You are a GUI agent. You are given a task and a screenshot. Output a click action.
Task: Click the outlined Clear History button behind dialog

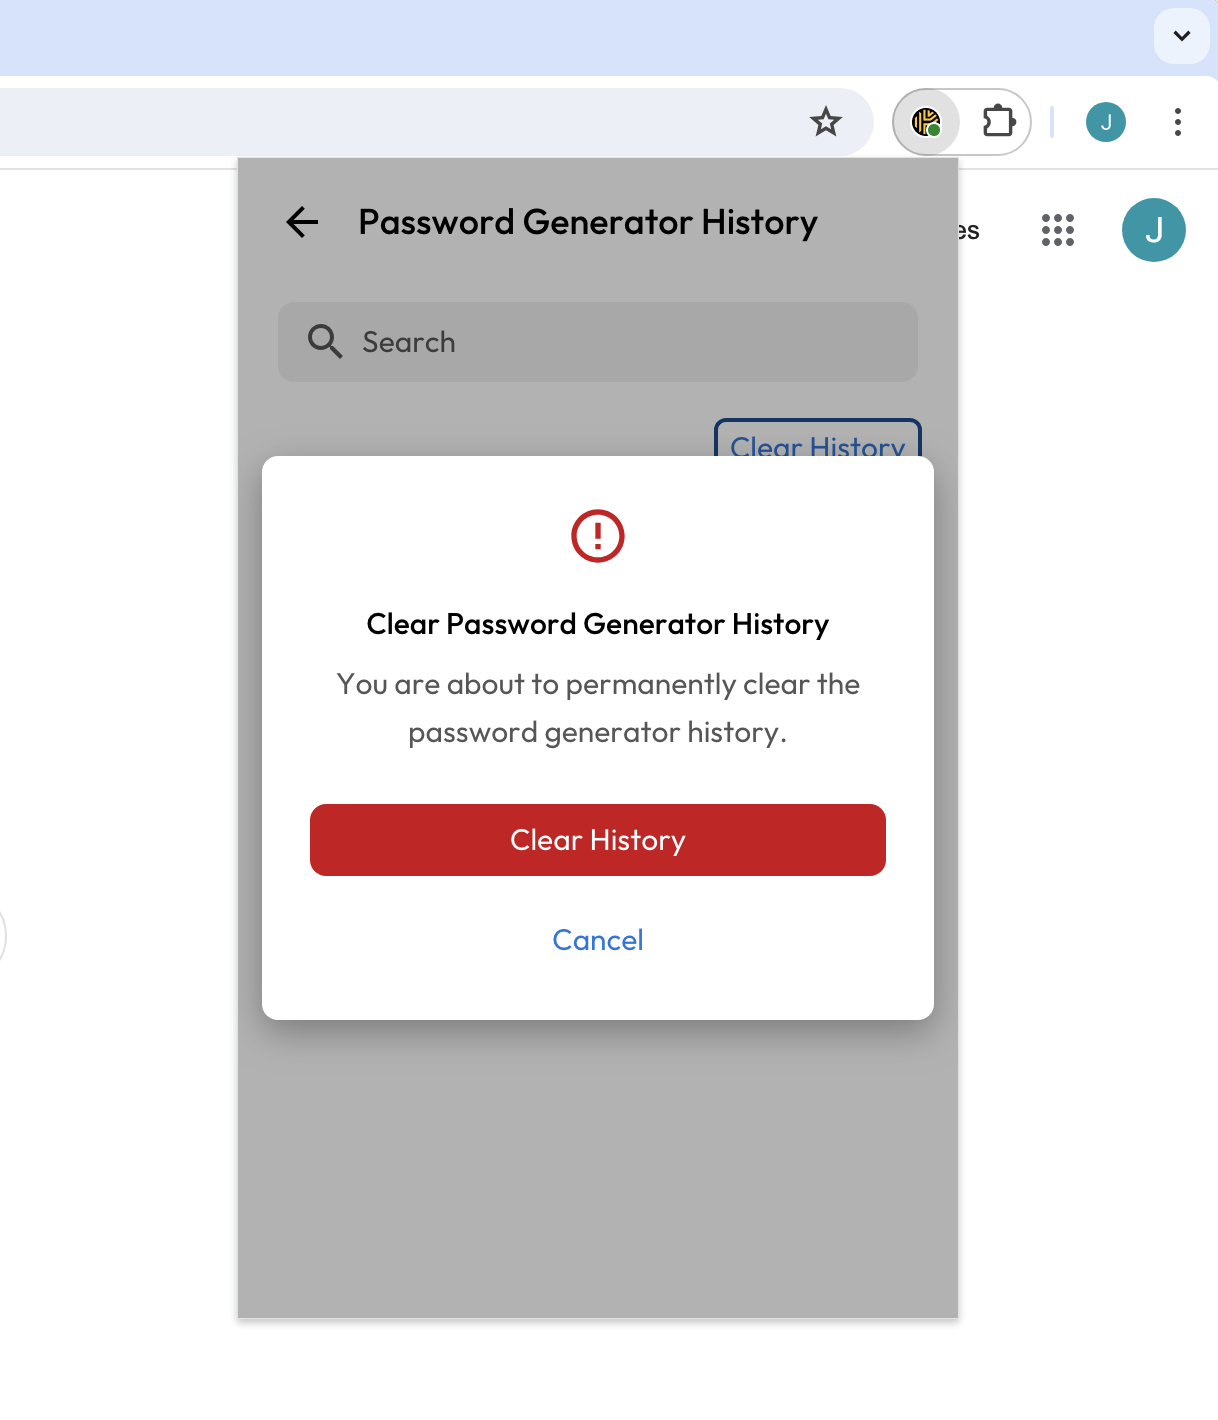point(817,440)
